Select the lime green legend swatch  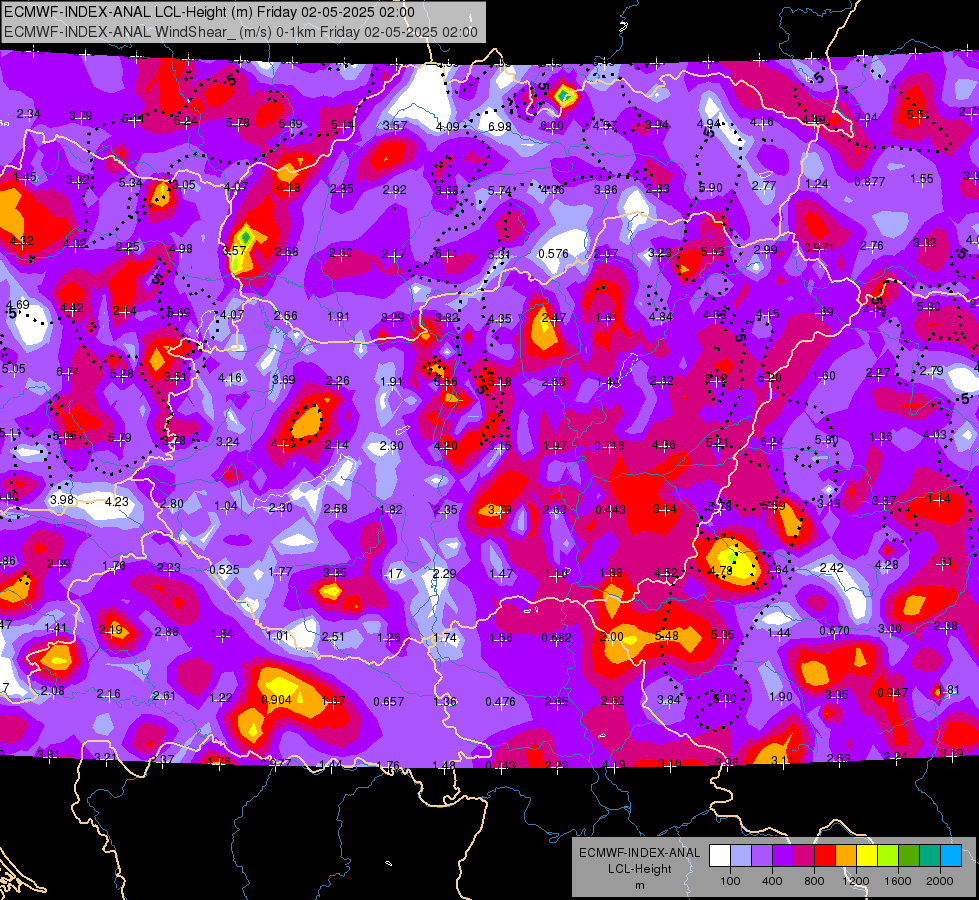point(888,856)
